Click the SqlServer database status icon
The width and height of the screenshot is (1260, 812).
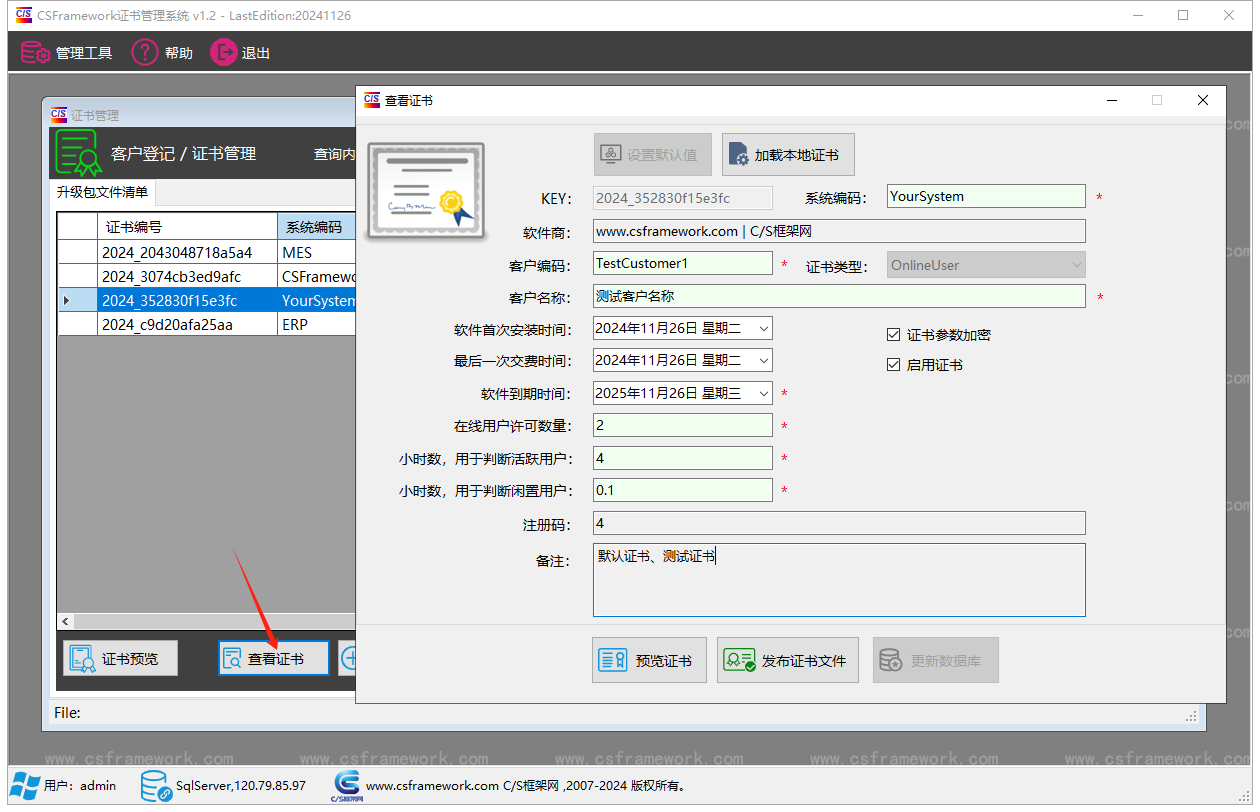(x=156, y=786)
